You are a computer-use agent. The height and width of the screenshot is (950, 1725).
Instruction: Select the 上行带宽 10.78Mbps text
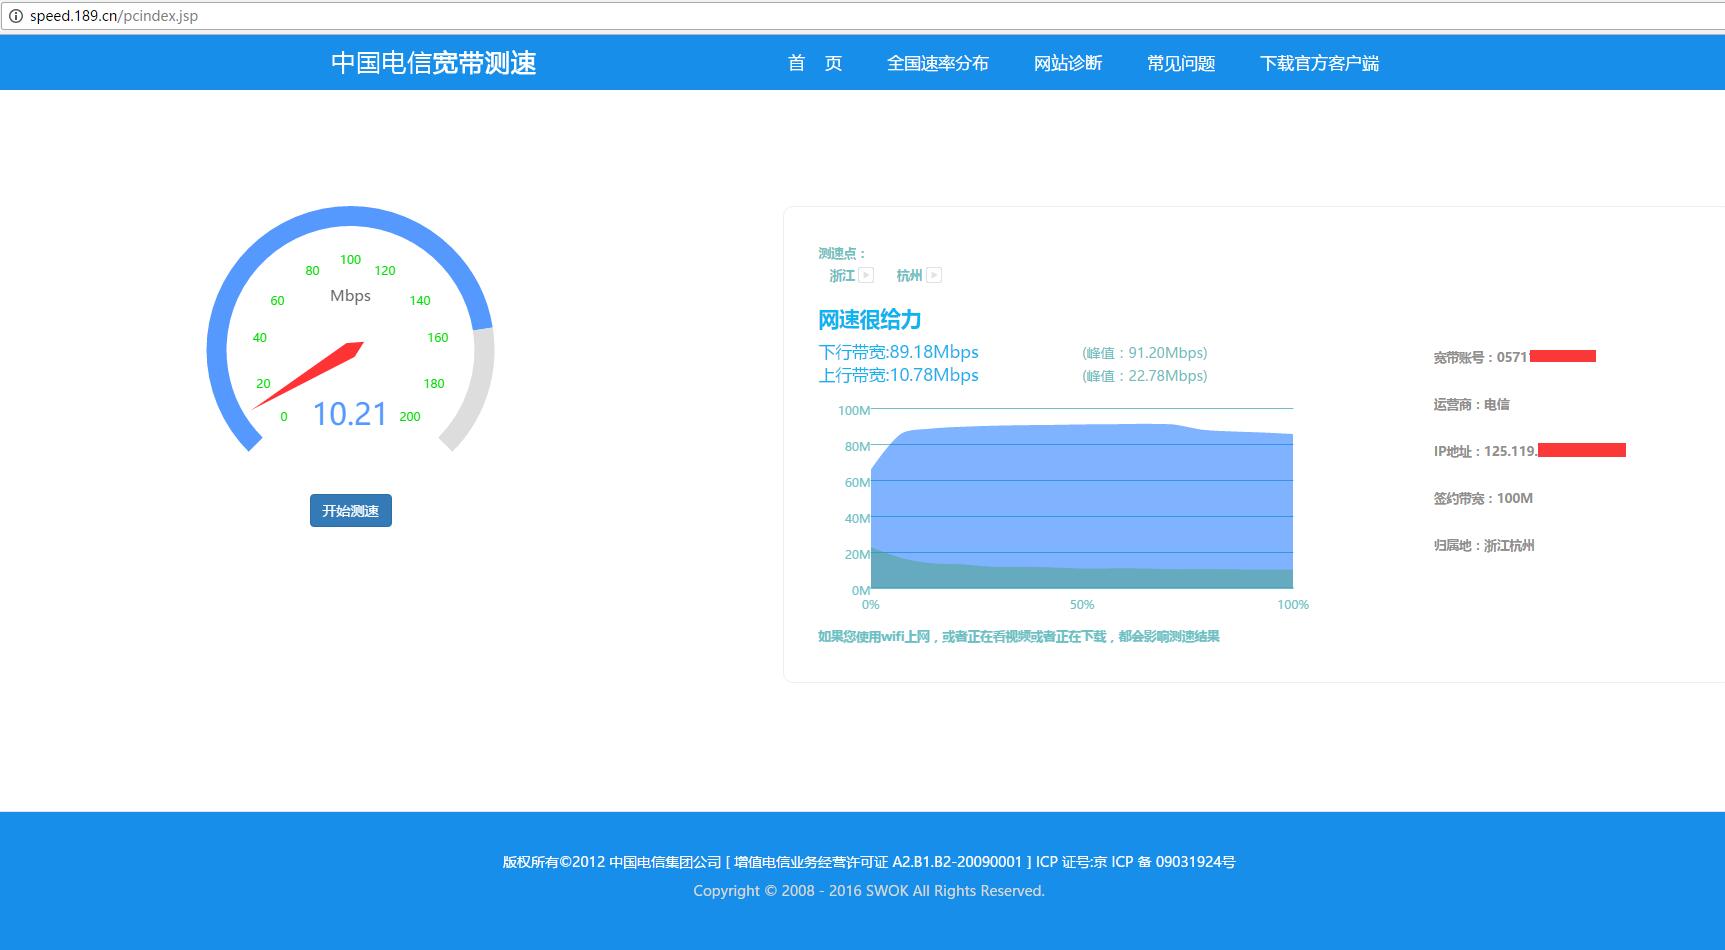pyautogui.click(x=898, y=375)
